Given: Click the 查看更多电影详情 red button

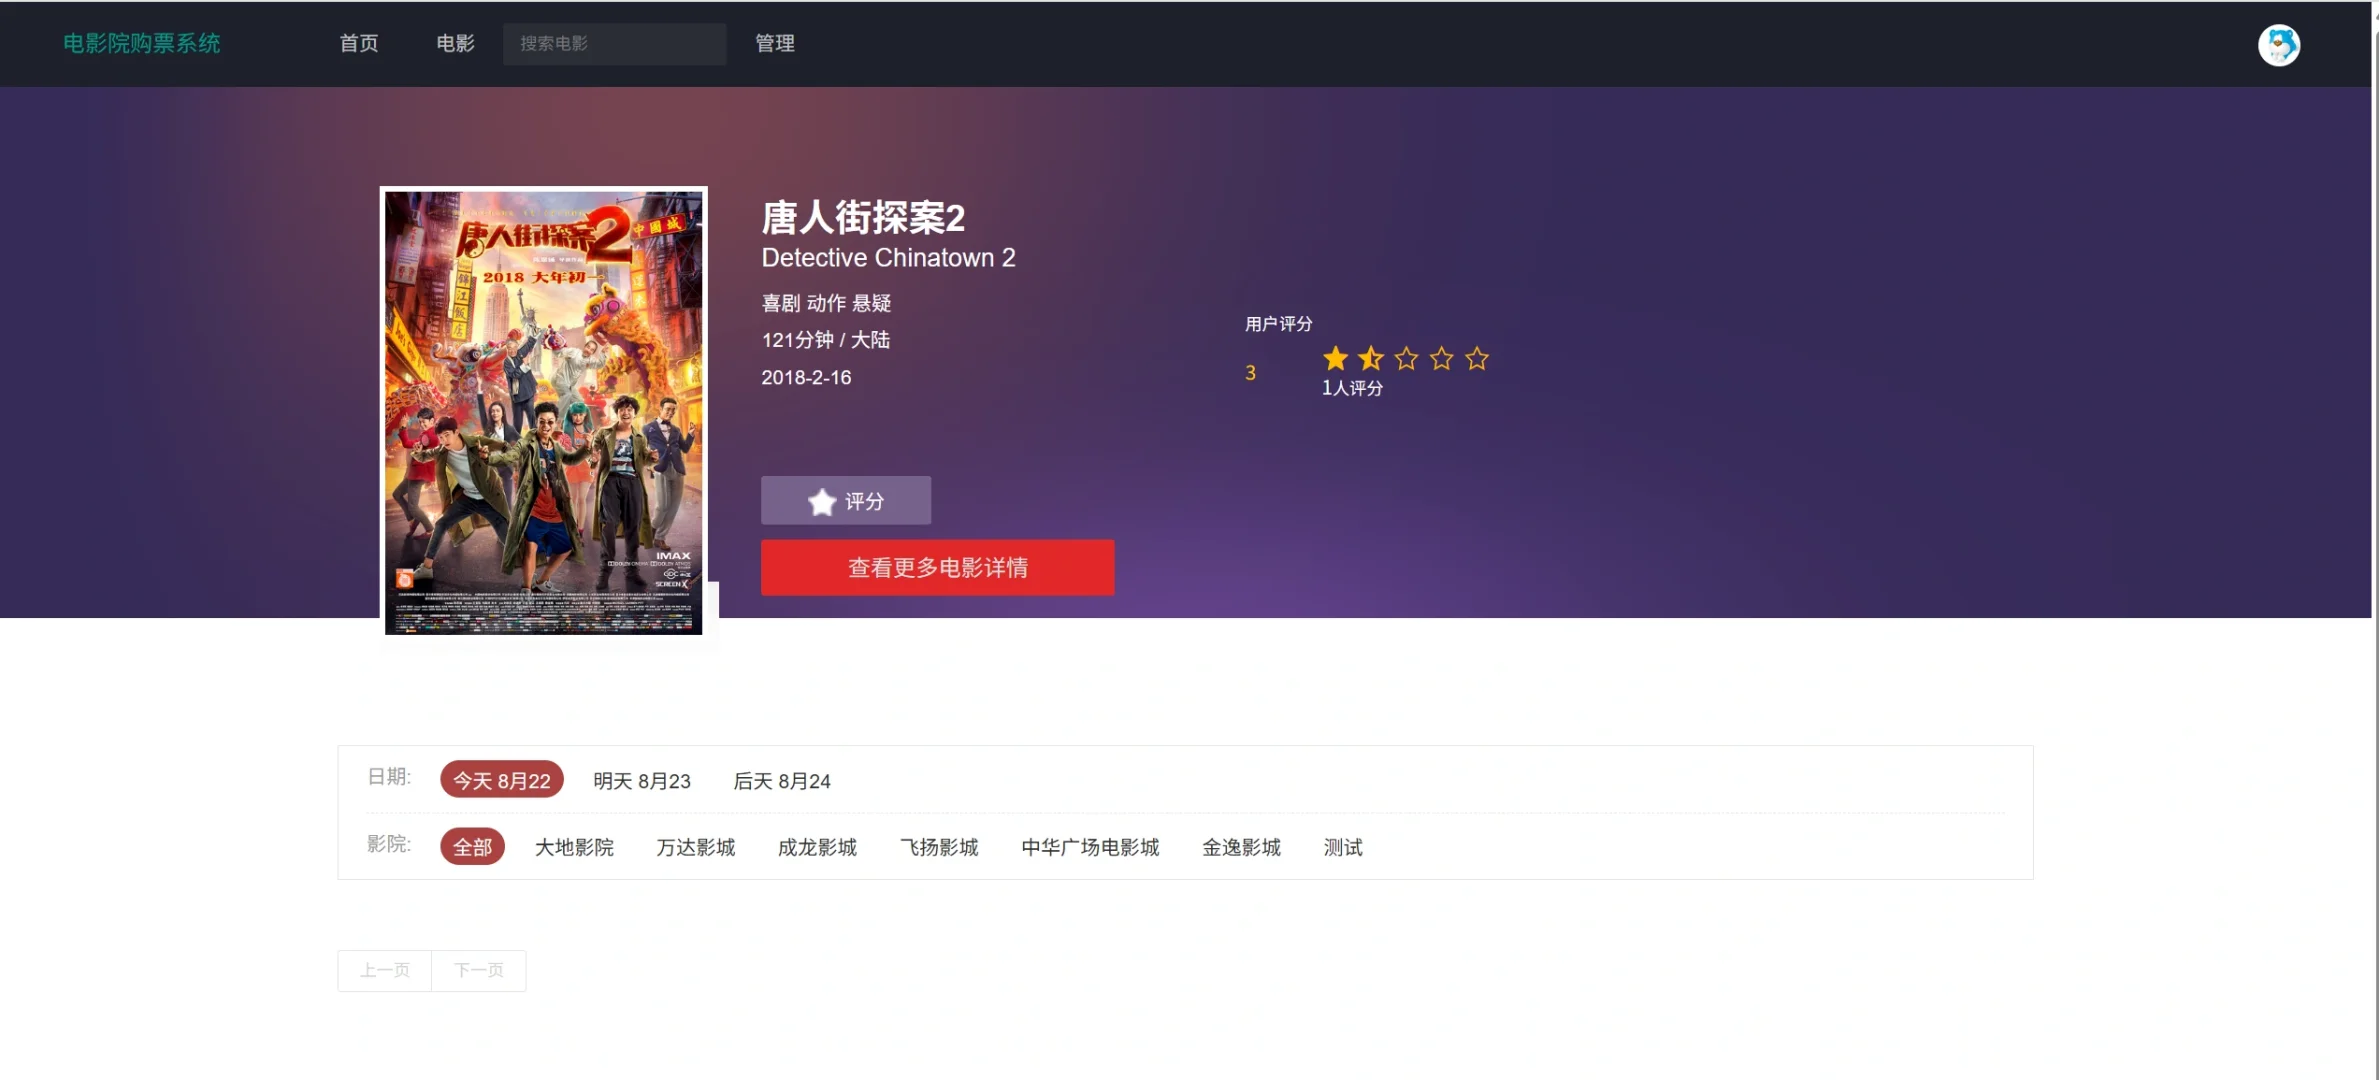Looking at the screenshot, I should [x=936, y=567].
